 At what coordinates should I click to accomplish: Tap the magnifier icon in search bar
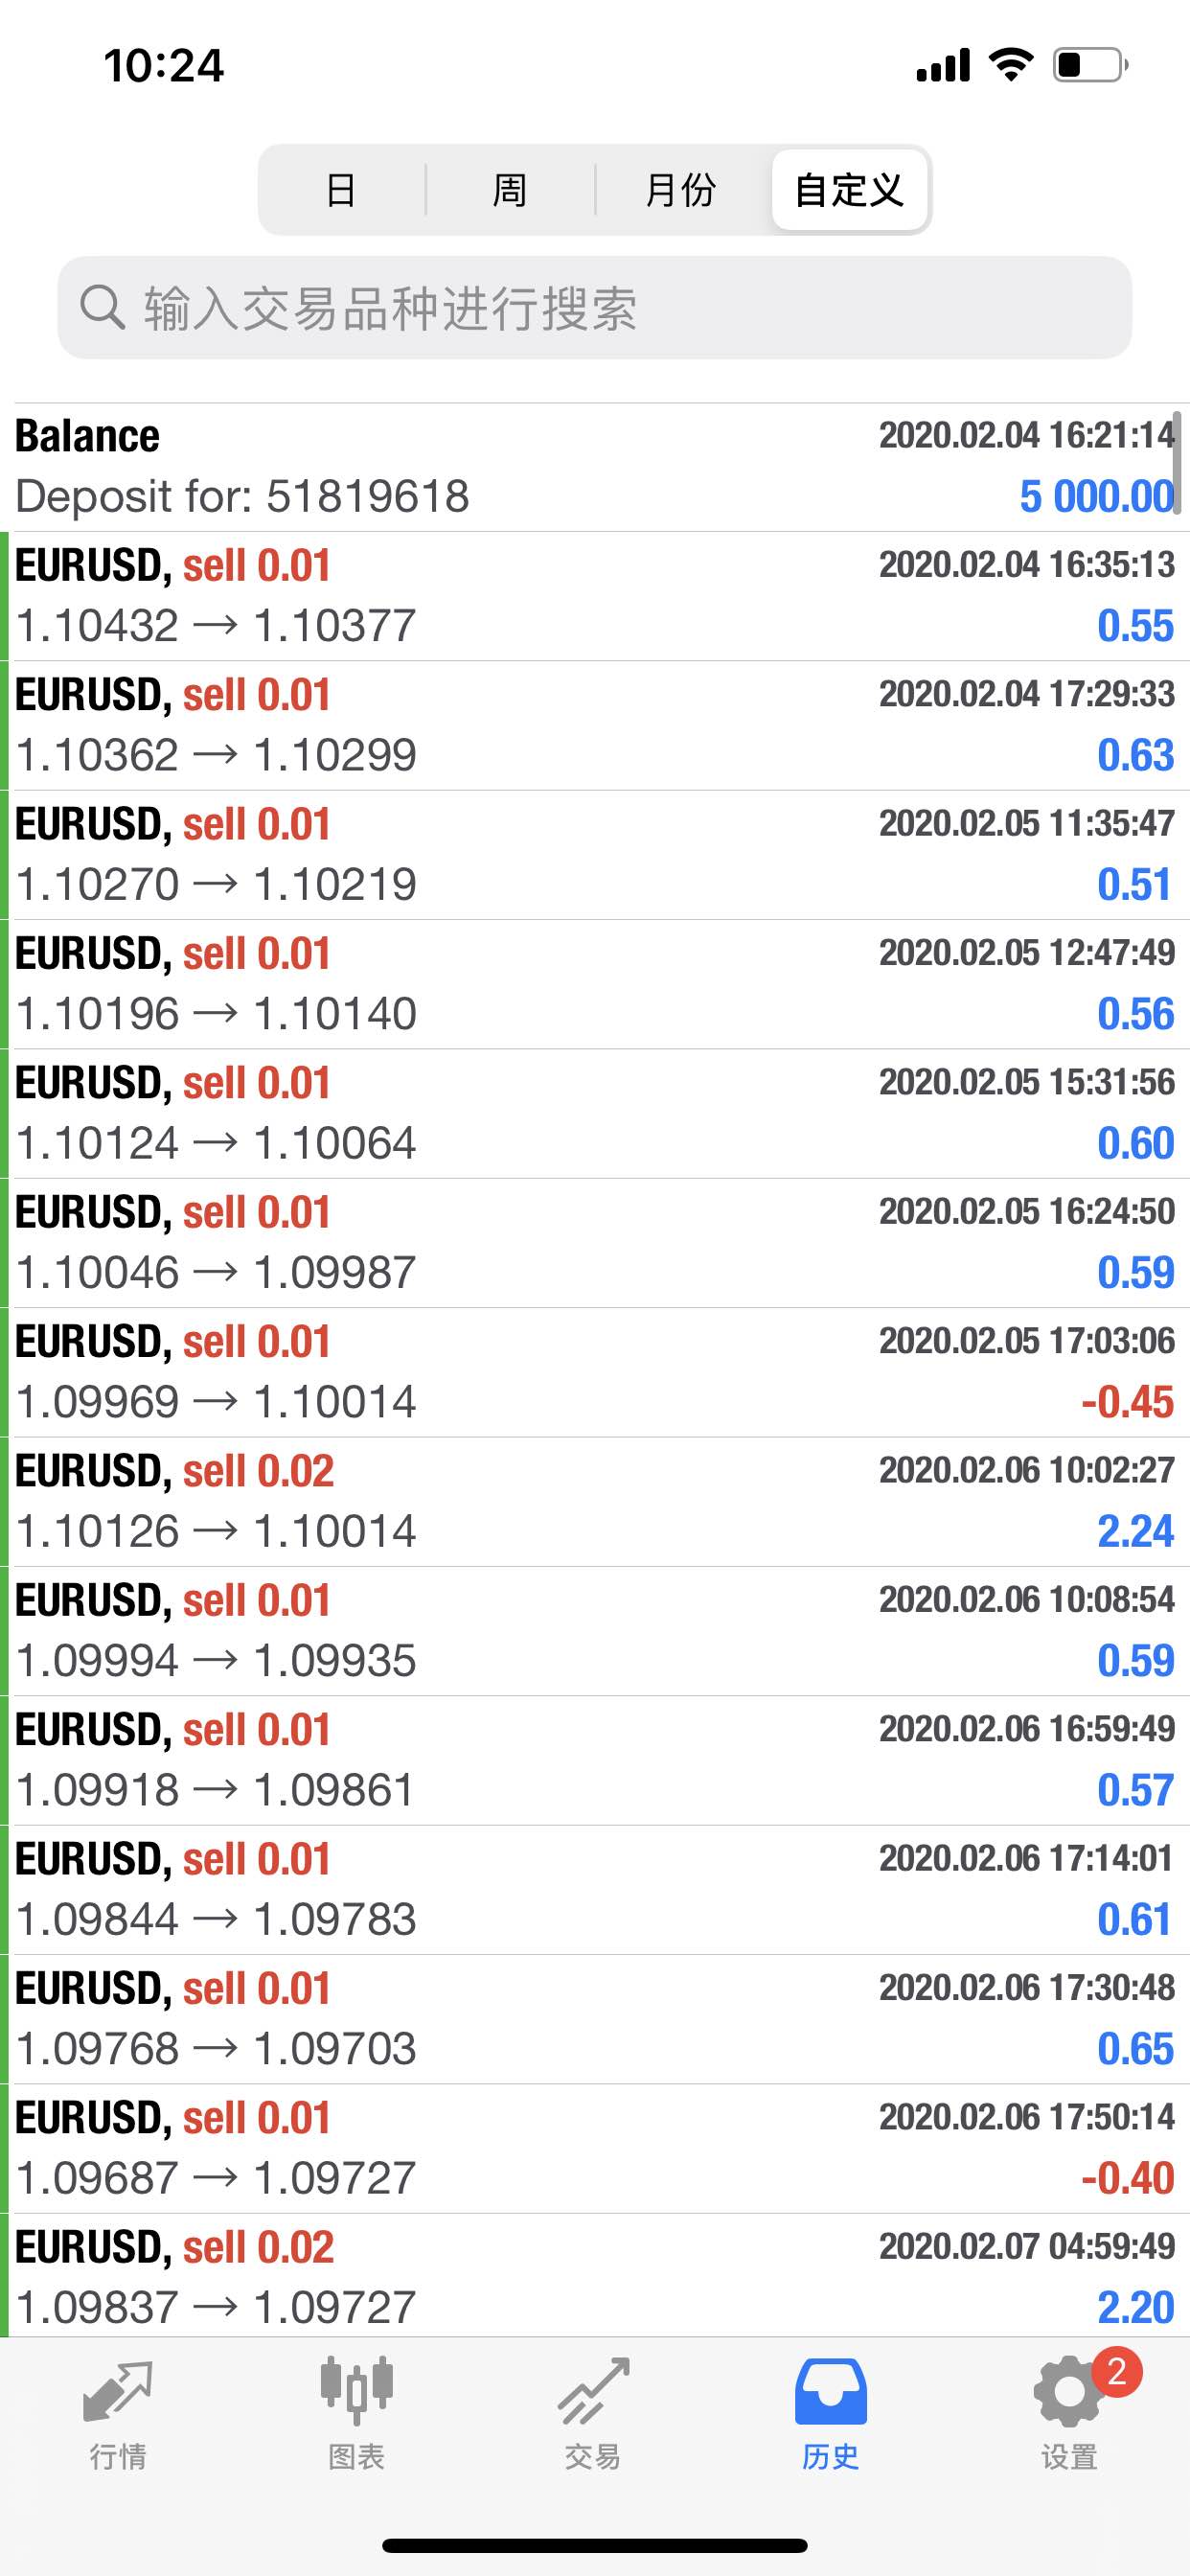point(102,307)
